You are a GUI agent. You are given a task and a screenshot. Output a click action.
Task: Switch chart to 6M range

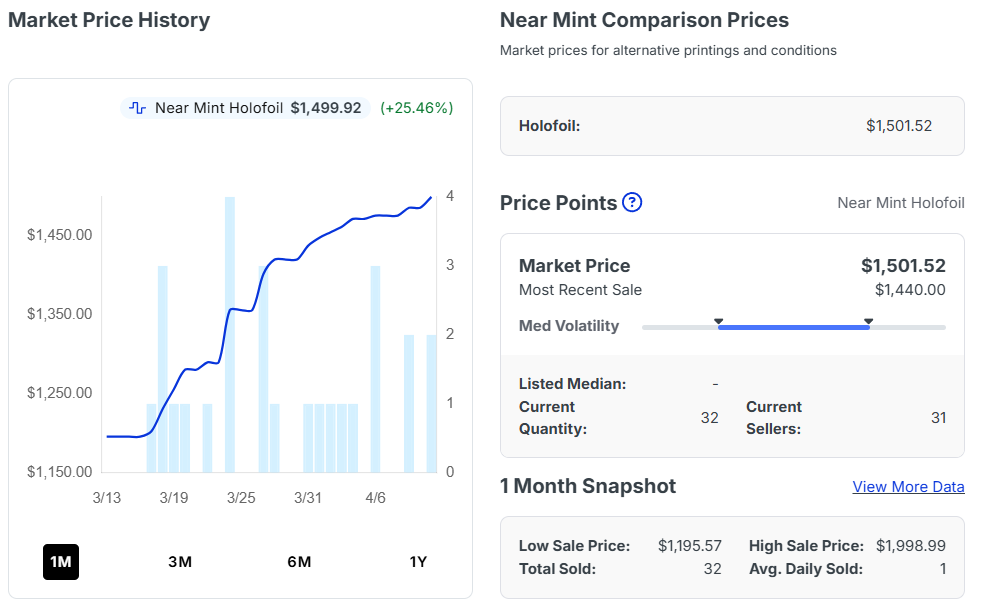[299, 562]
